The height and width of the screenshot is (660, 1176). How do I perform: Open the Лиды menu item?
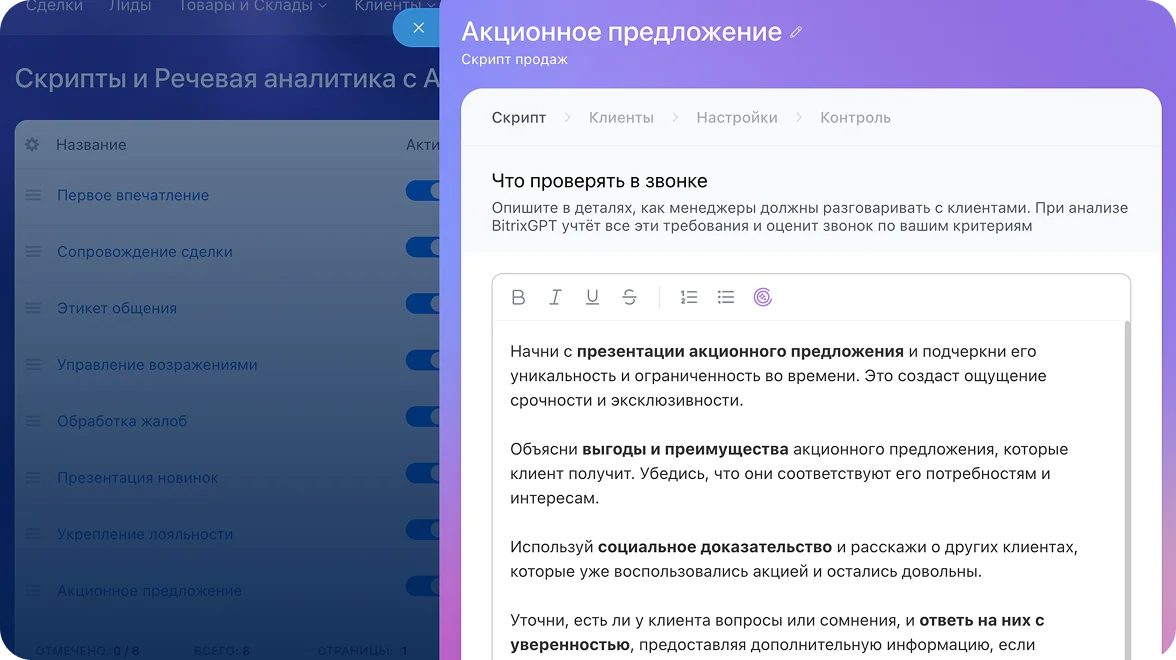tap(130, 6)
